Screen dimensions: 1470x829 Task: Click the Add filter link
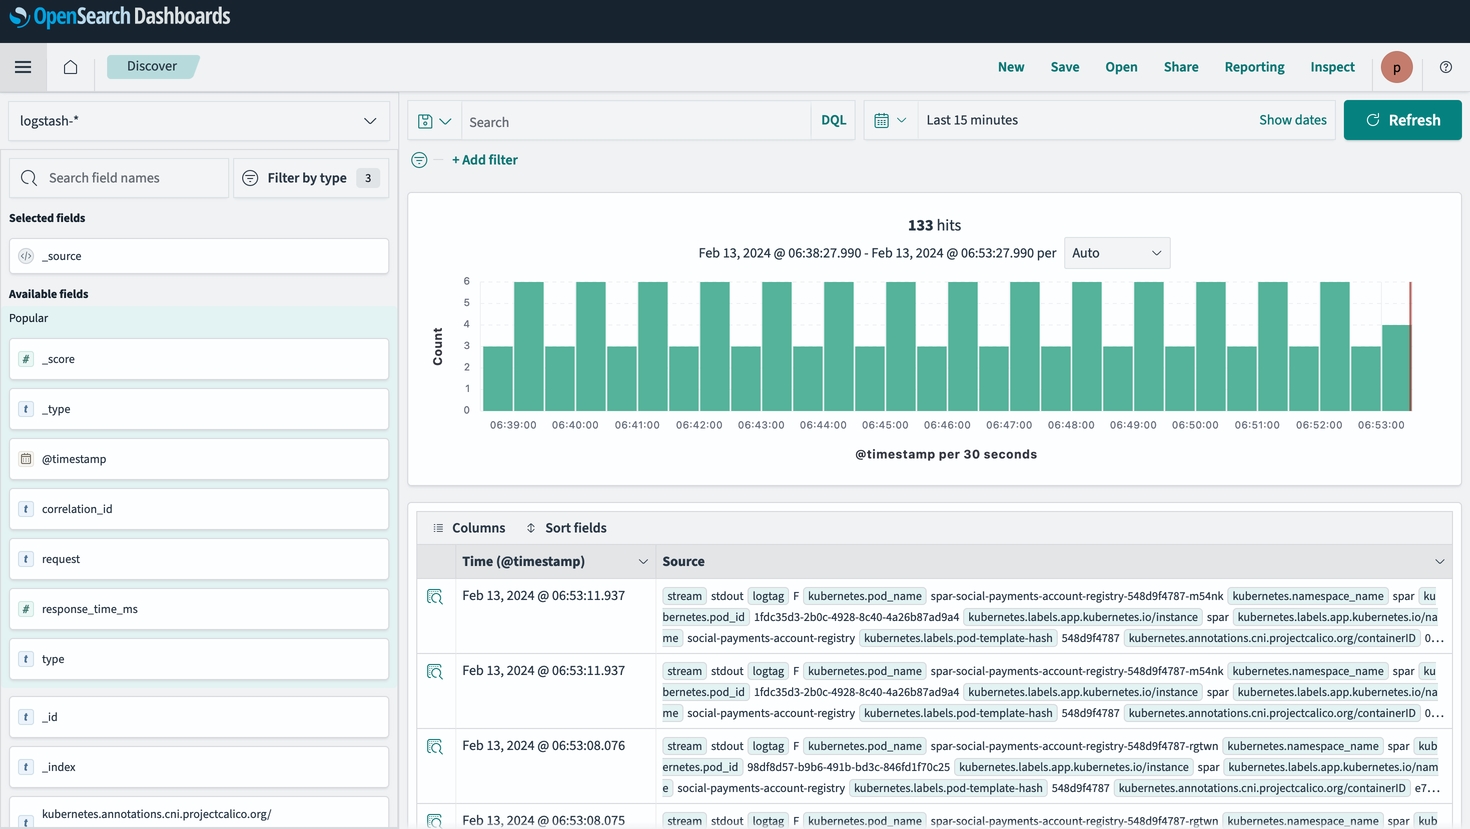484,160
